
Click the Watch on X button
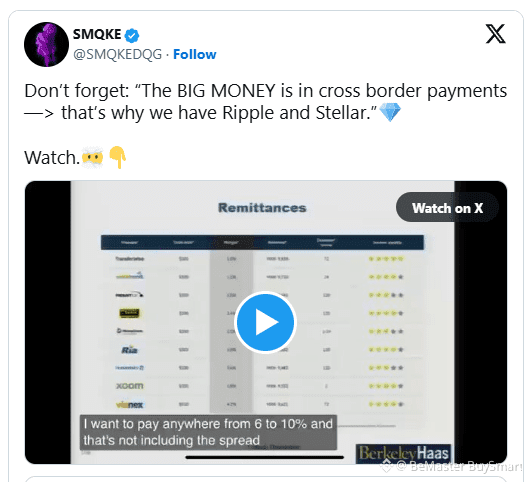[x=447, y=208]
